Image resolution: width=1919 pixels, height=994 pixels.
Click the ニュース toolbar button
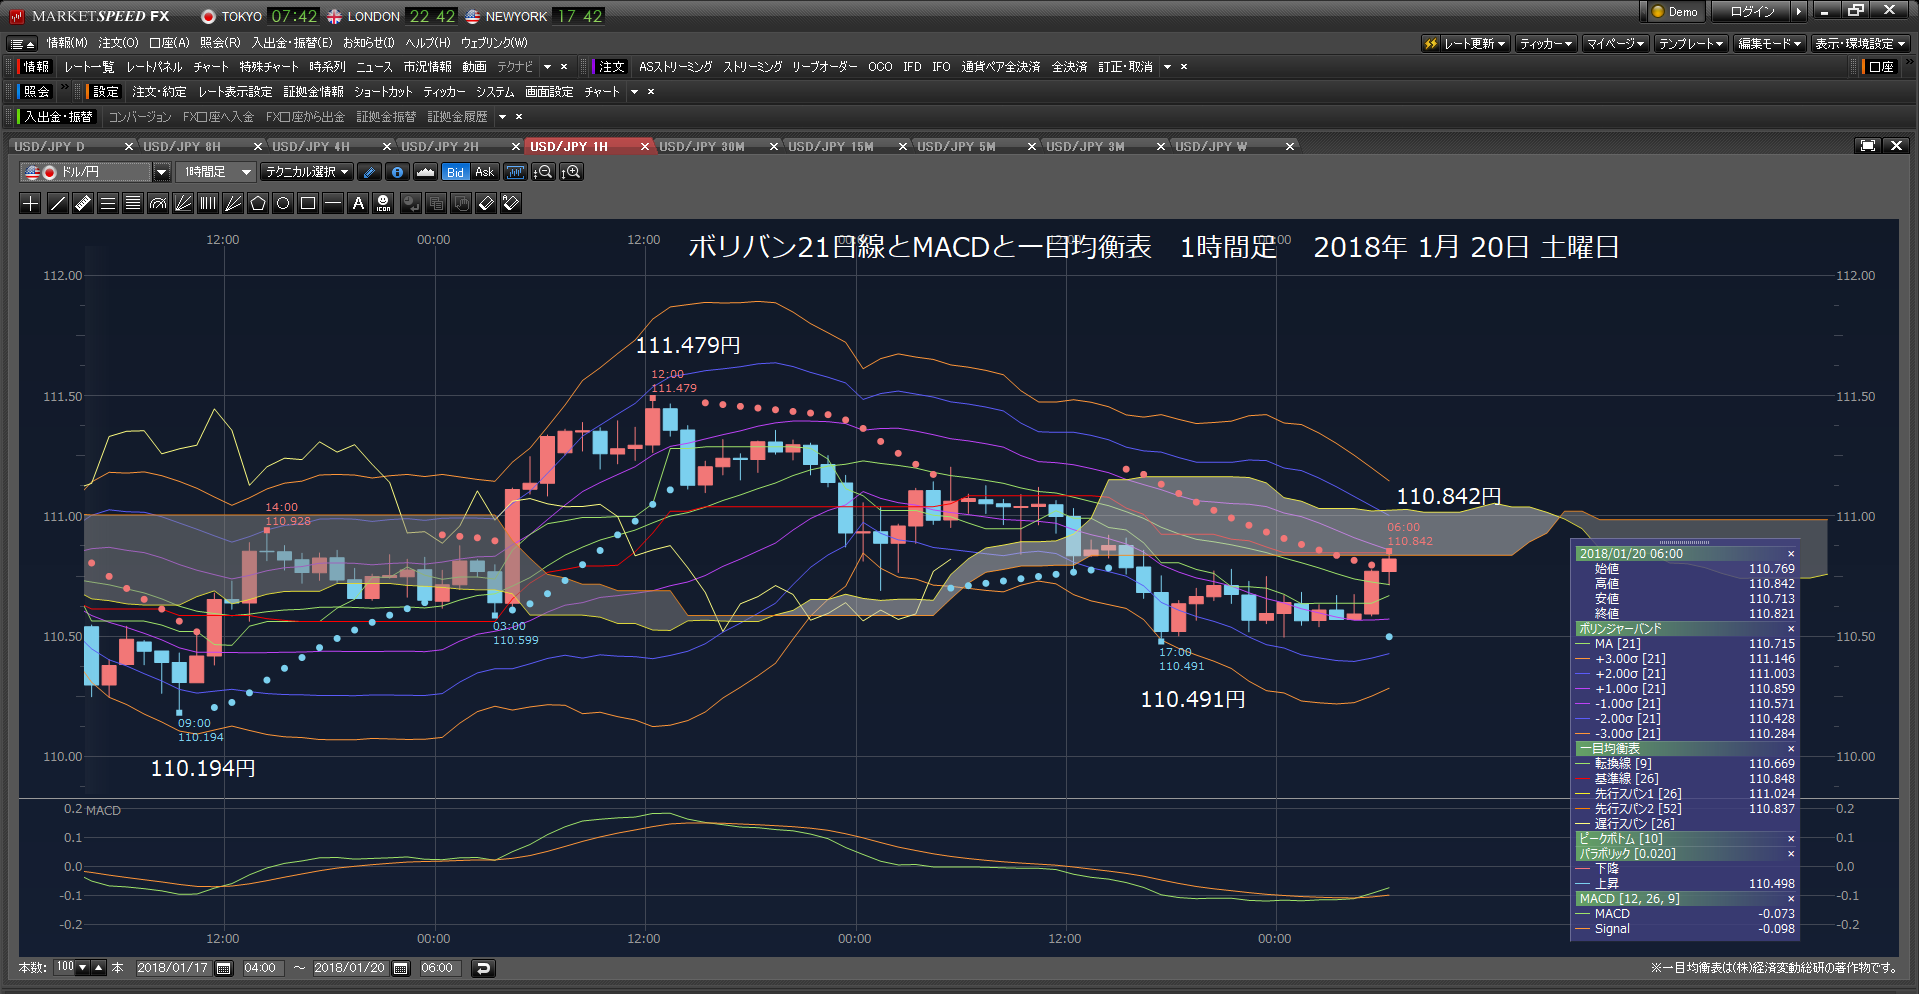click(x=374, y=67)
